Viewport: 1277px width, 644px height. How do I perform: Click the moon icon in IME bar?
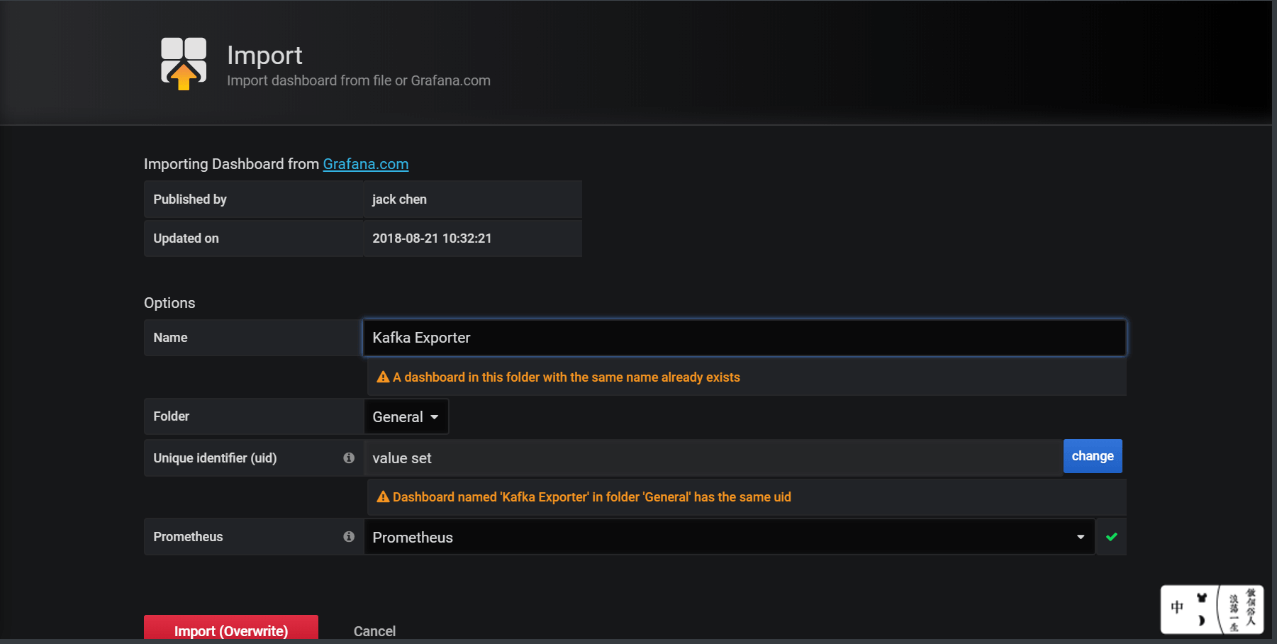(1201, 620)
